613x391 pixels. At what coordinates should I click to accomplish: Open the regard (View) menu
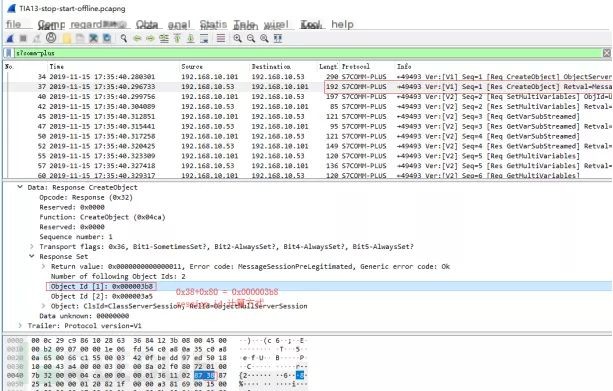98,24
